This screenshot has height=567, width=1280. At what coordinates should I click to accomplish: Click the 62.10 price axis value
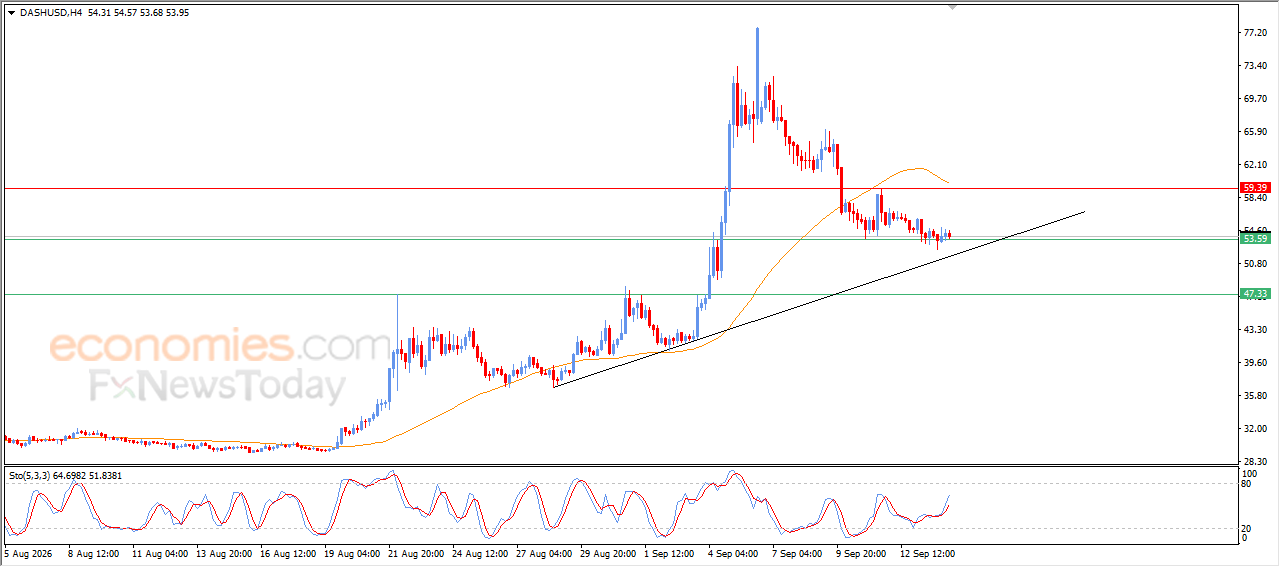click(x=1255, y=165)
